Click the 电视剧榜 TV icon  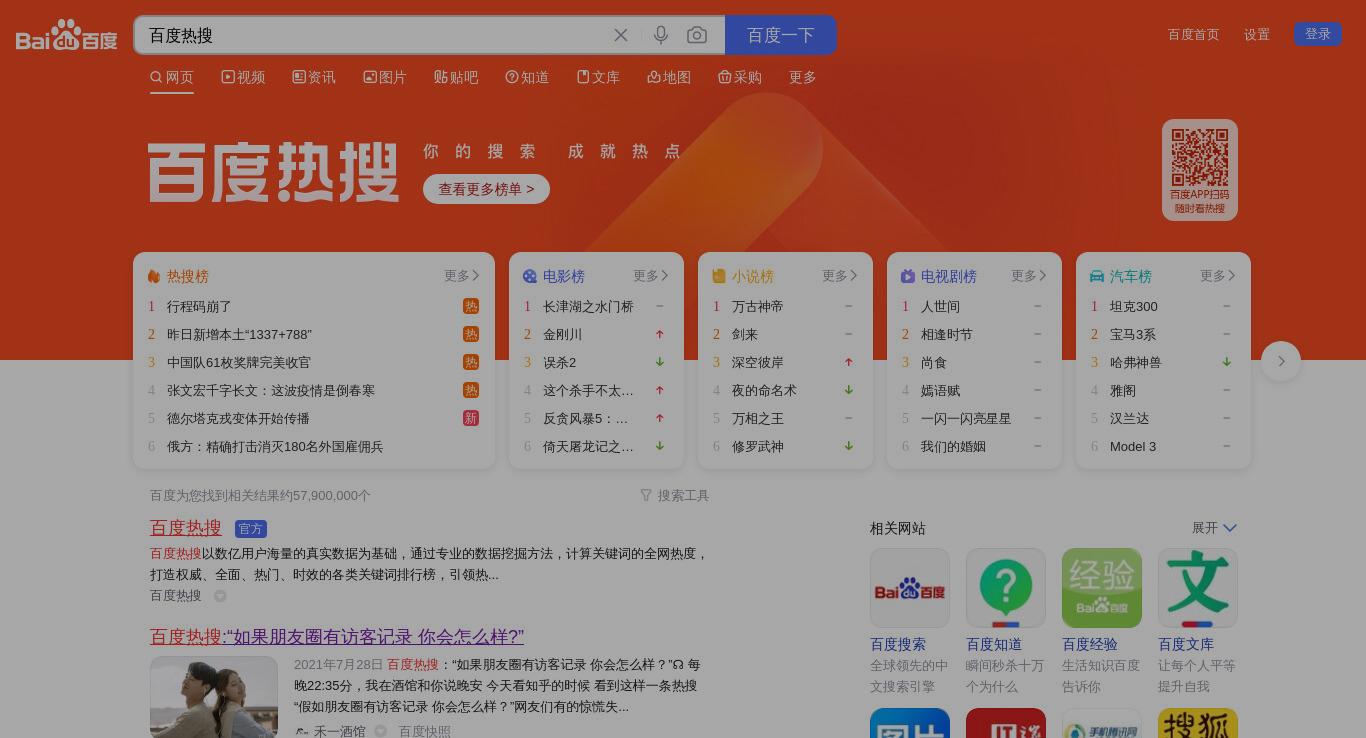click(908, 276)
